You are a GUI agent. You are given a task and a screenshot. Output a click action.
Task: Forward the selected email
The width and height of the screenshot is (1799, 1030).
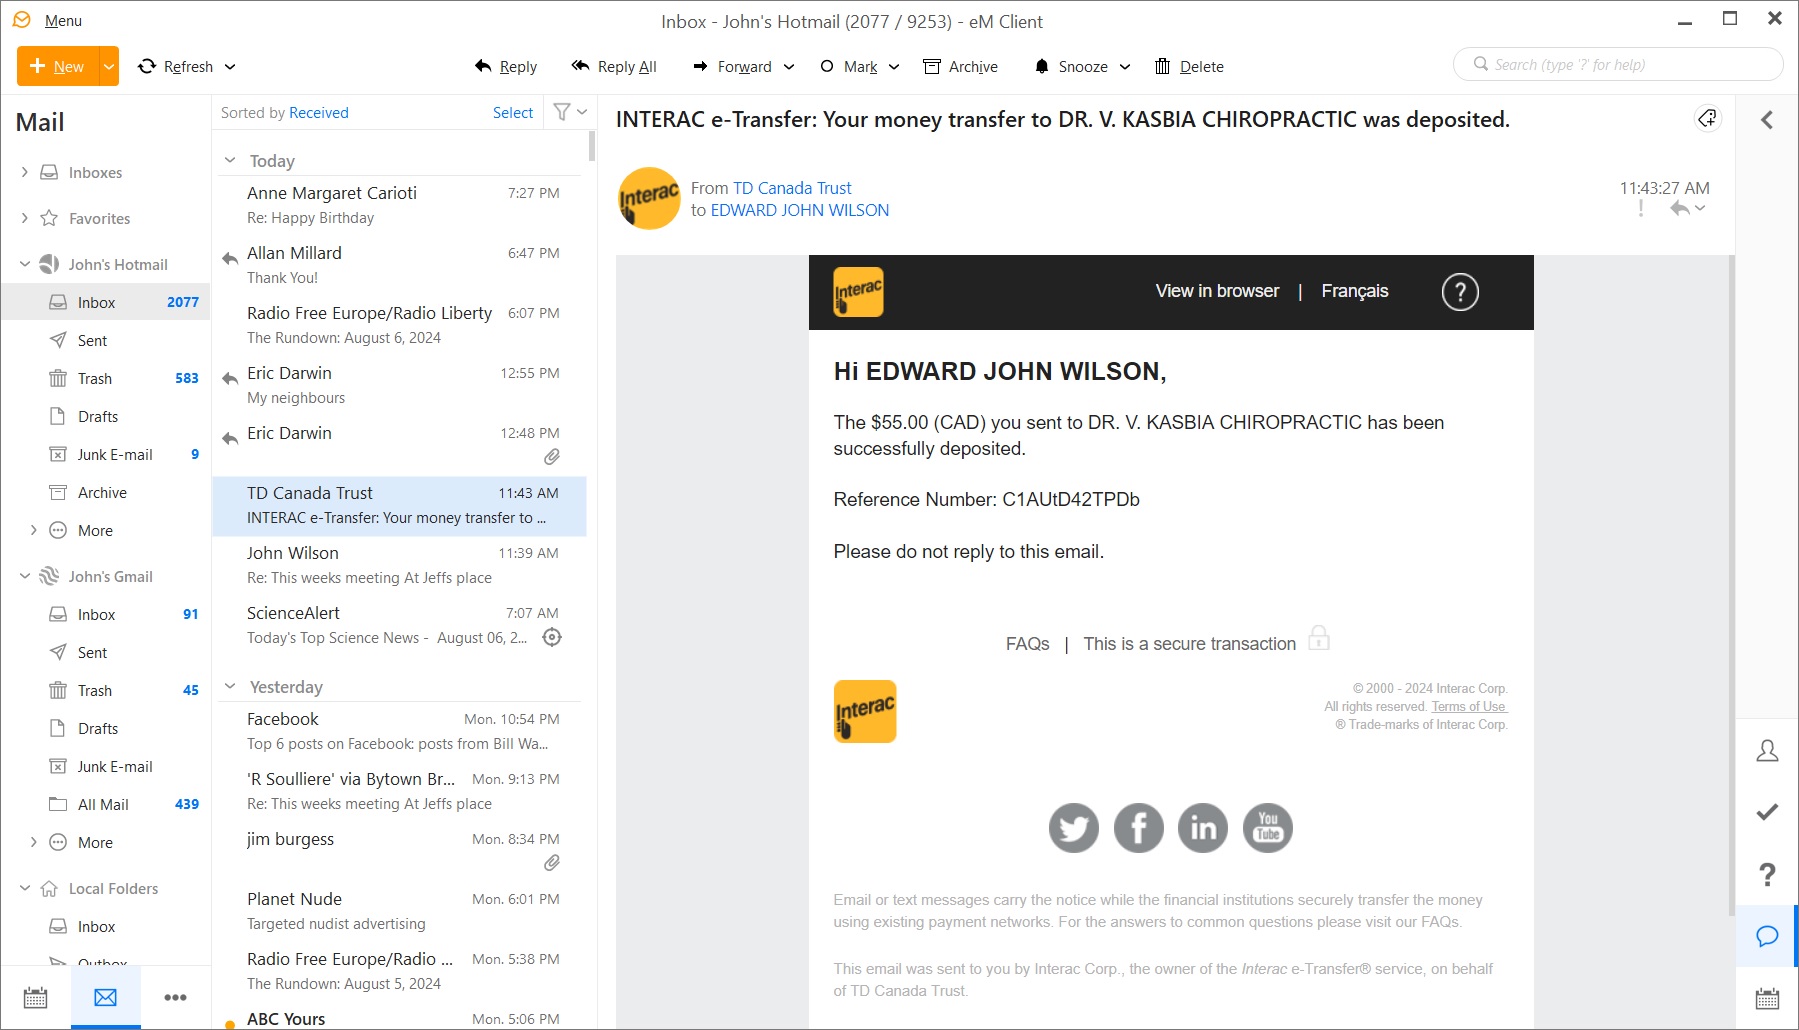tap(733, 66)
